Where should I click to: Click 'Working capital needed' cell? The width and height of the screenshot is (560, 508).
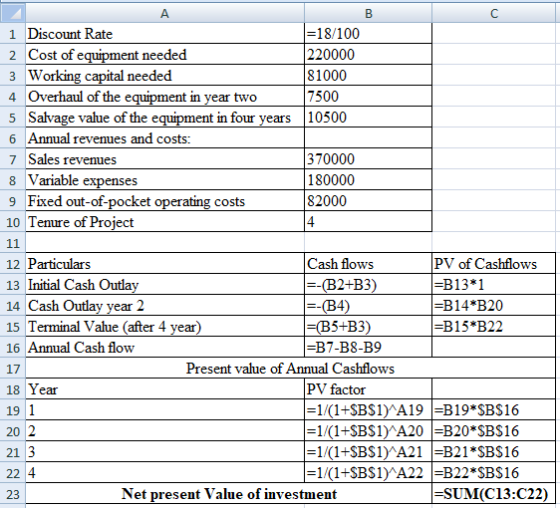pos(165,75)
